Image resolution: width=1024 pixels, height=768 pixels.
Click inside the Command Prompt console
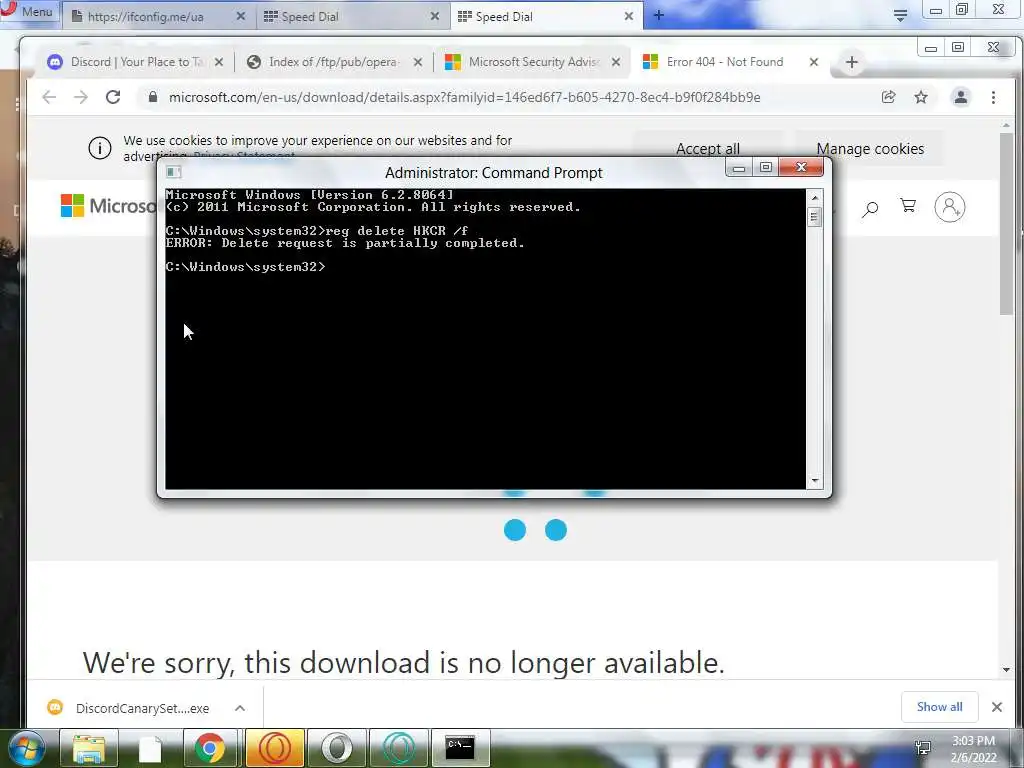(485, 339)
